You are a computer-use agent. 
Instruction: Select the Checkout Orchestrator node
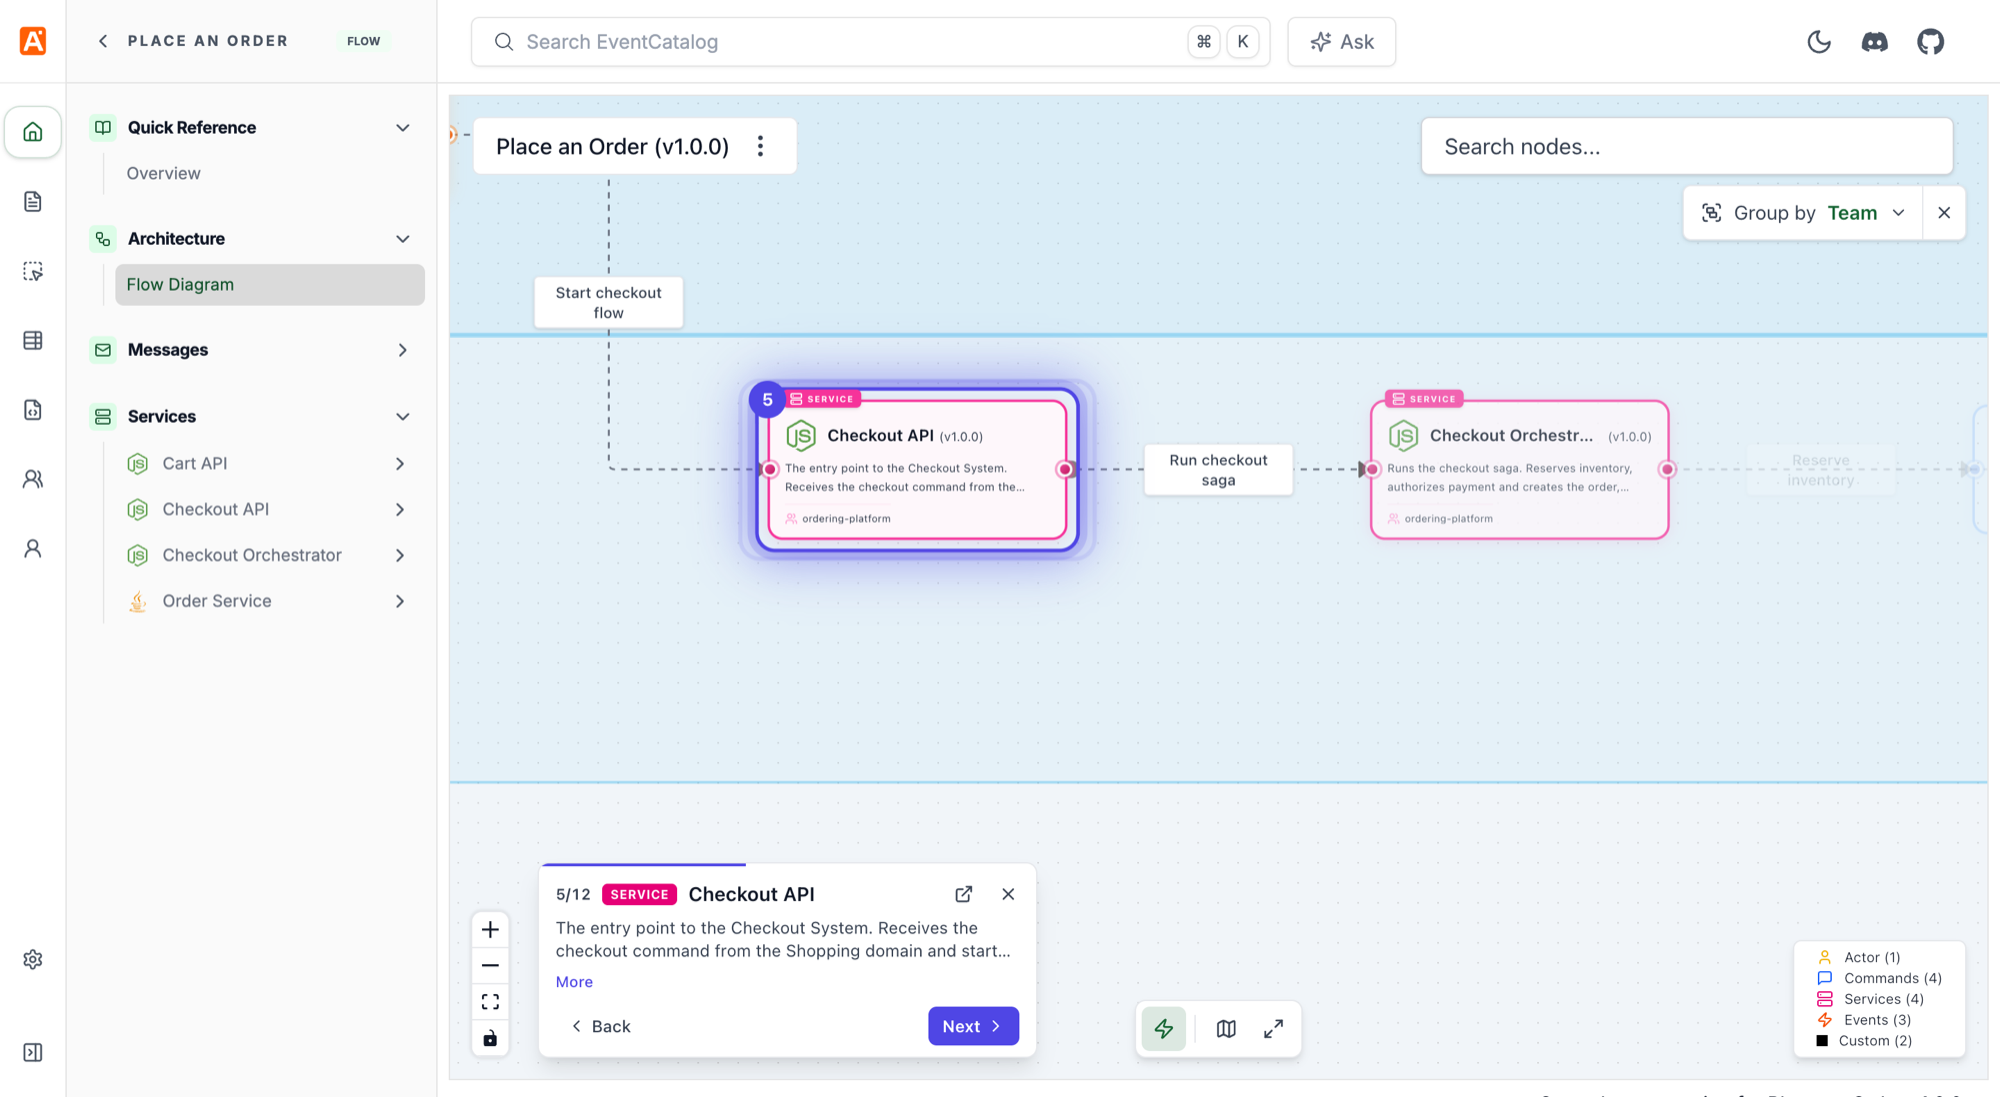coord(1519,469)
